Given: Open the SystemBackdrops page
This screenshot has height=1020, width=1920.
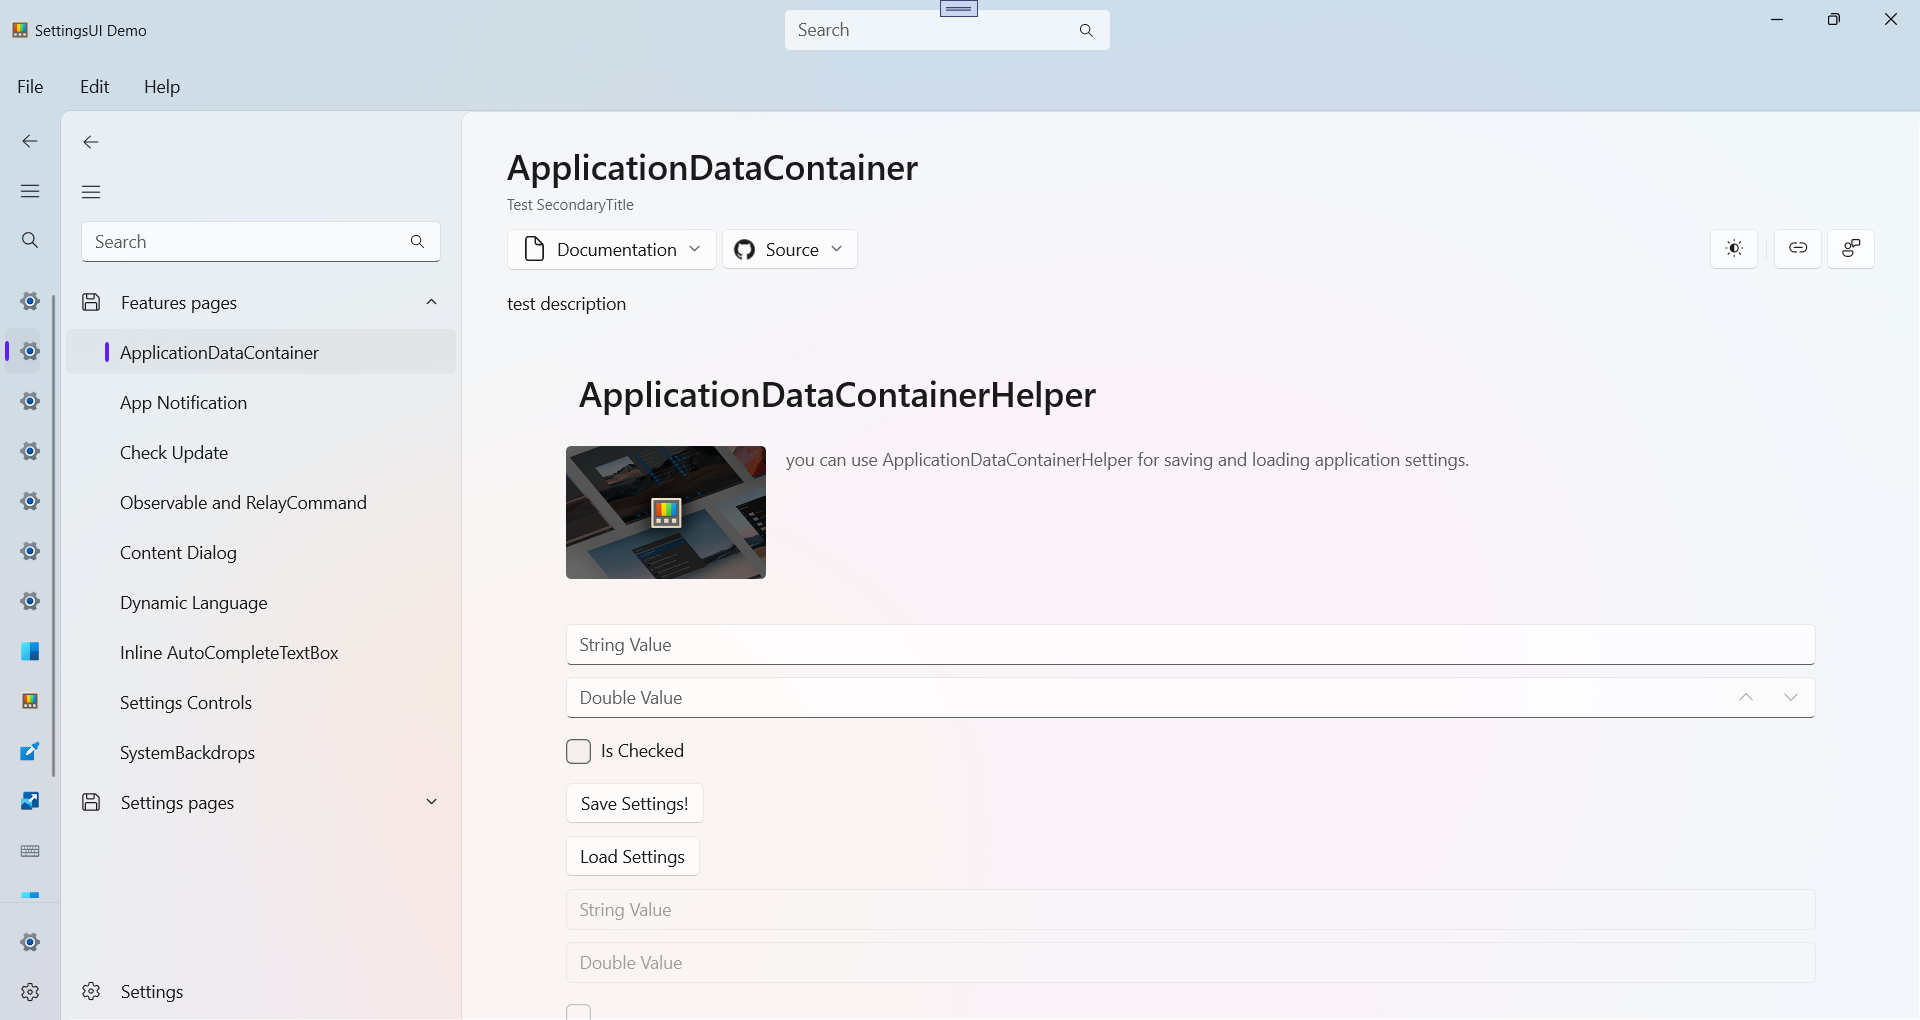Looking at the screenshot, I should click(x=261, y=752).
